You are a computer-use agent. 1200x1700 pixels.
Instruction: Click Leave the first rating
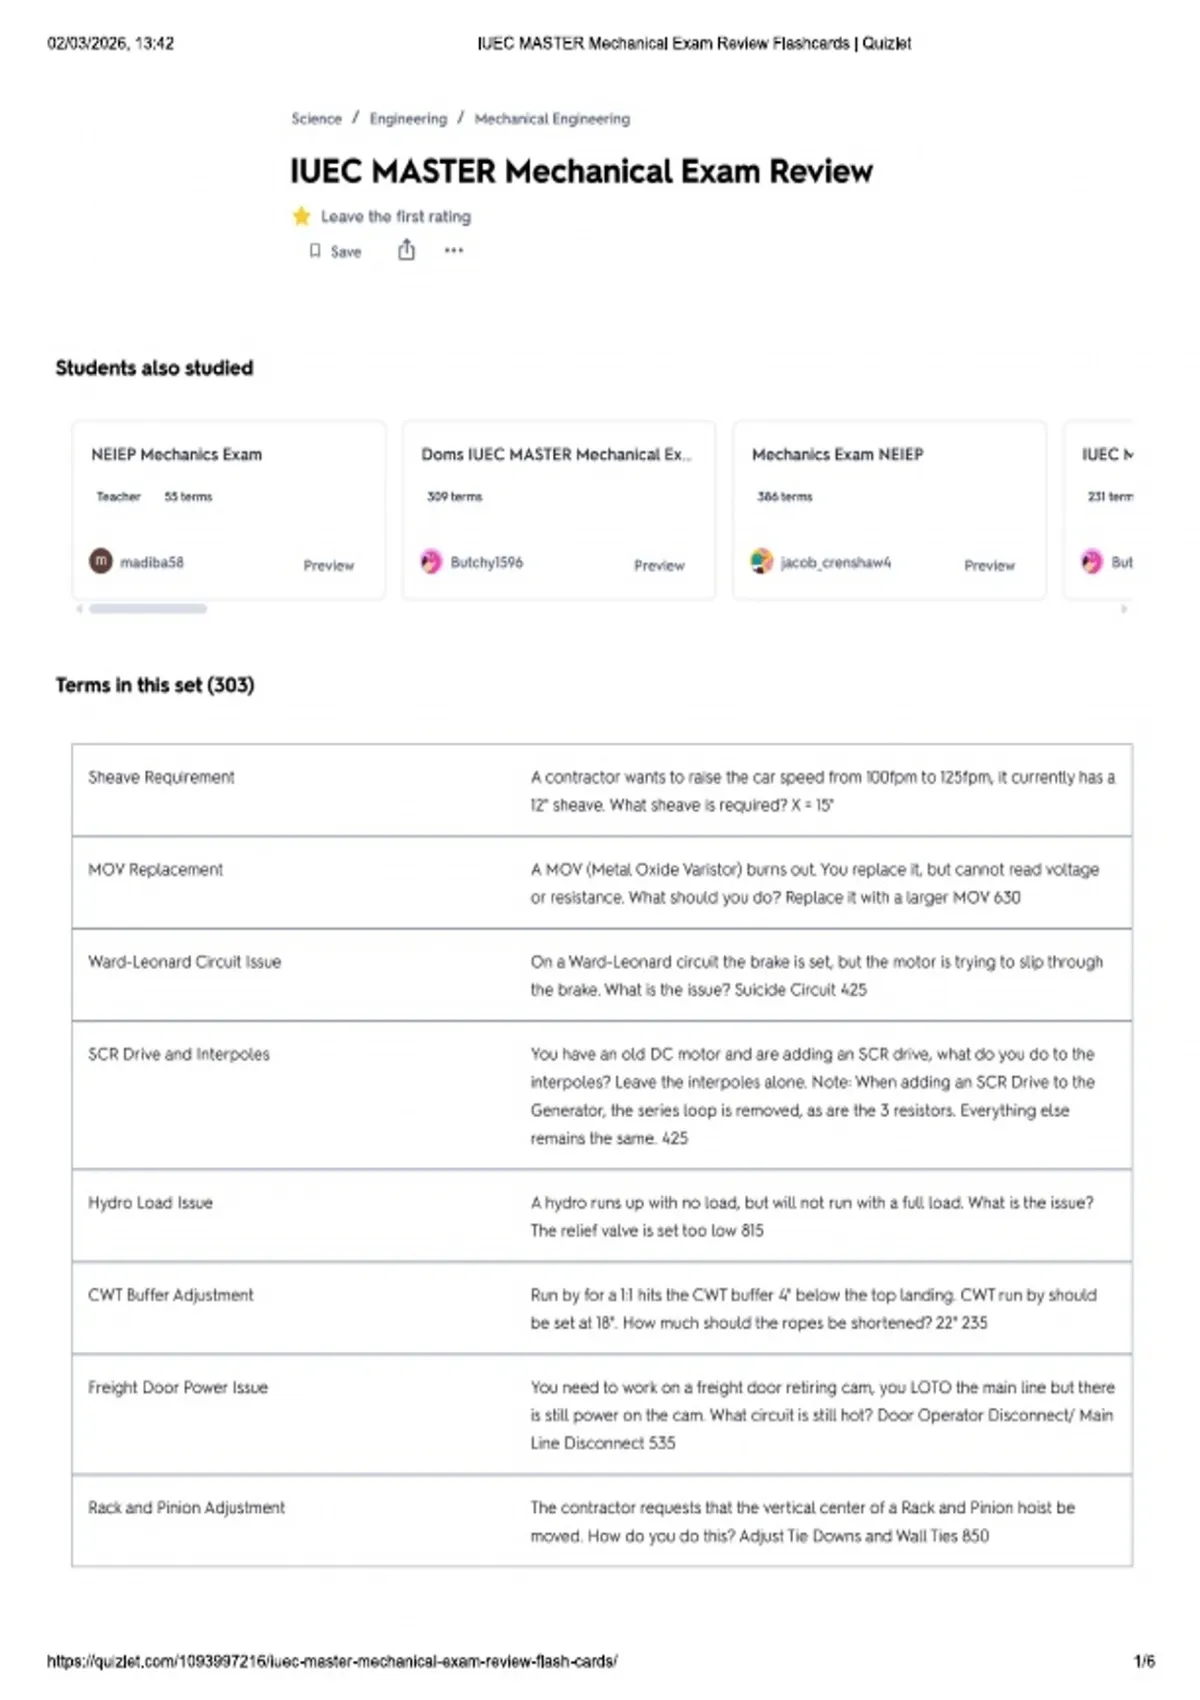tap(395, 216)
